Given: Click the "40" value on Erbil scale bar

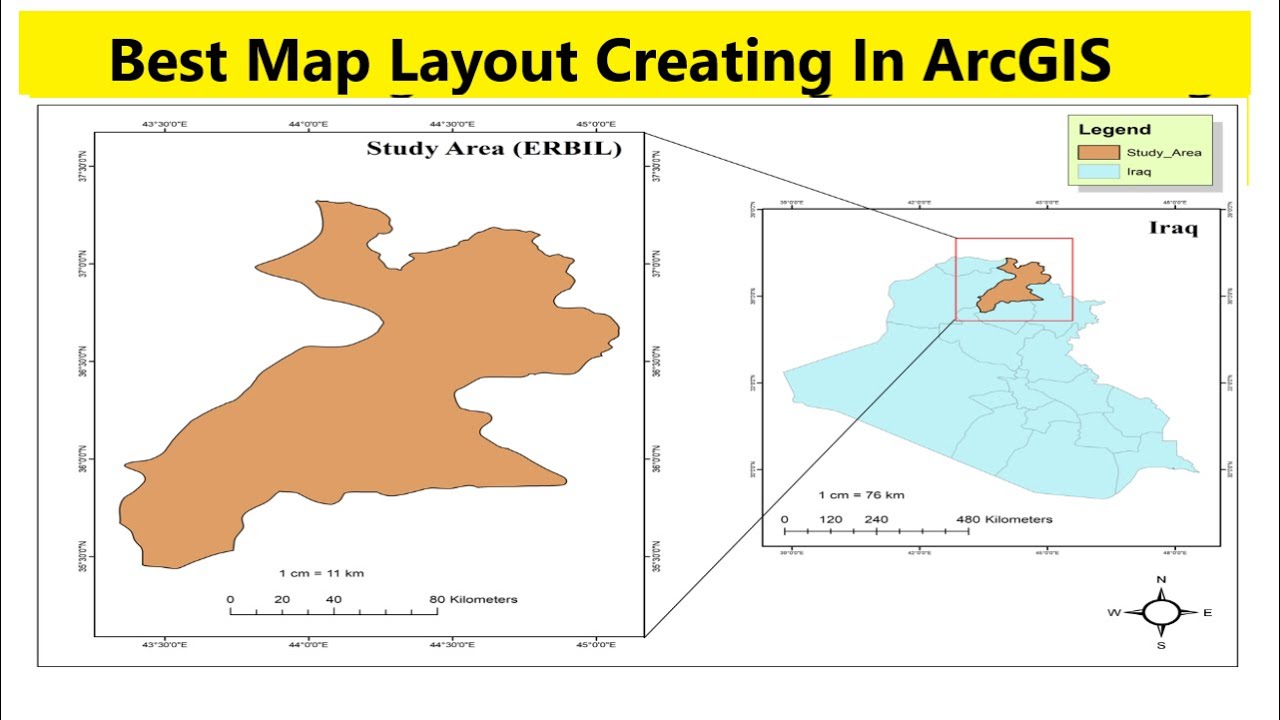Looking at the screenshot, I should pyautogui.click(x=333, y=599).
